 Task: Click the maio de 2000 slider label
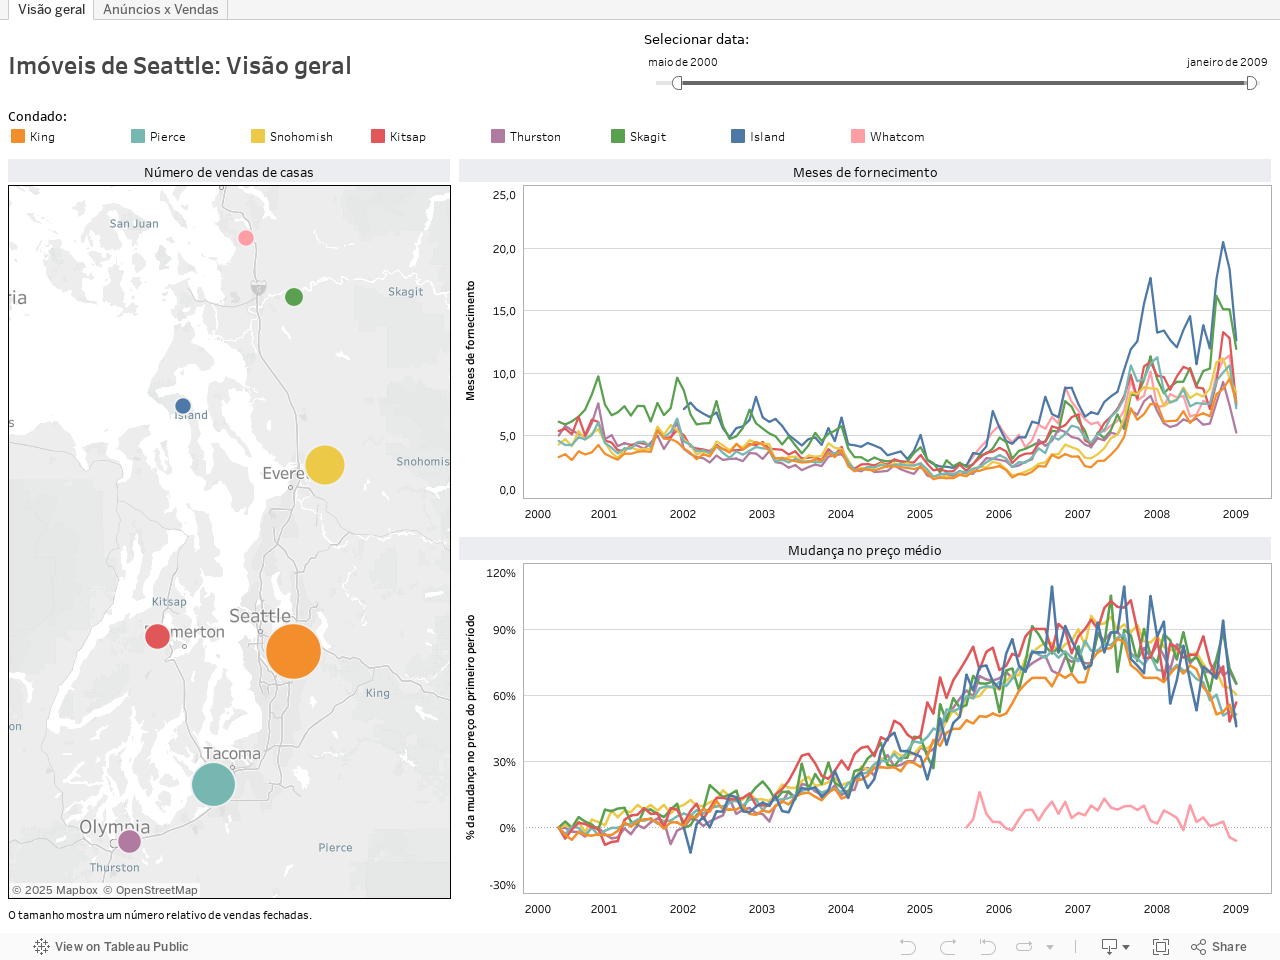[683, 62]
